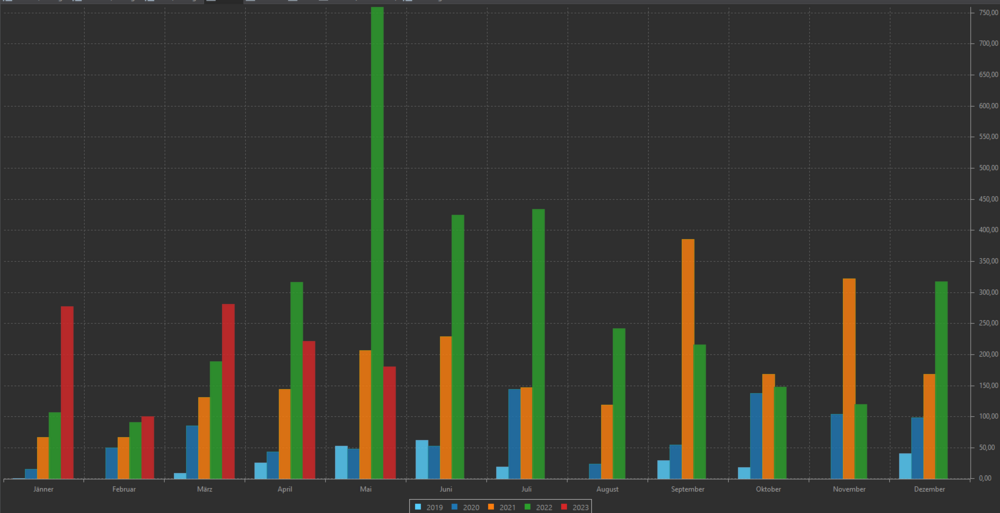Image resolution: width=1000 pixels, height=513 pixels.
Task: Click the Februar month label
Action: [x=124, y=489]
